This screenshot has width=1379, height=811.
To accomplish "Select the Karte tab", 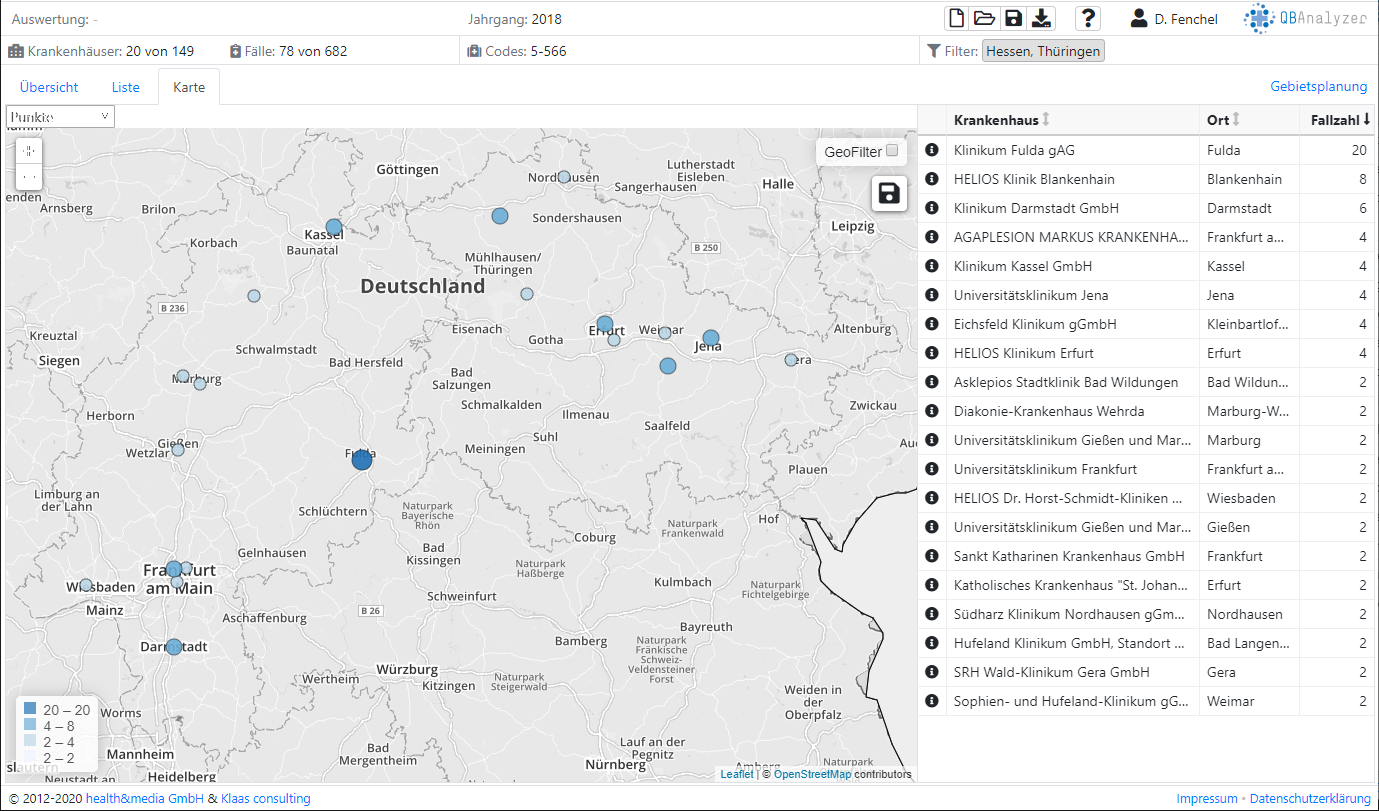I will 189,87.
